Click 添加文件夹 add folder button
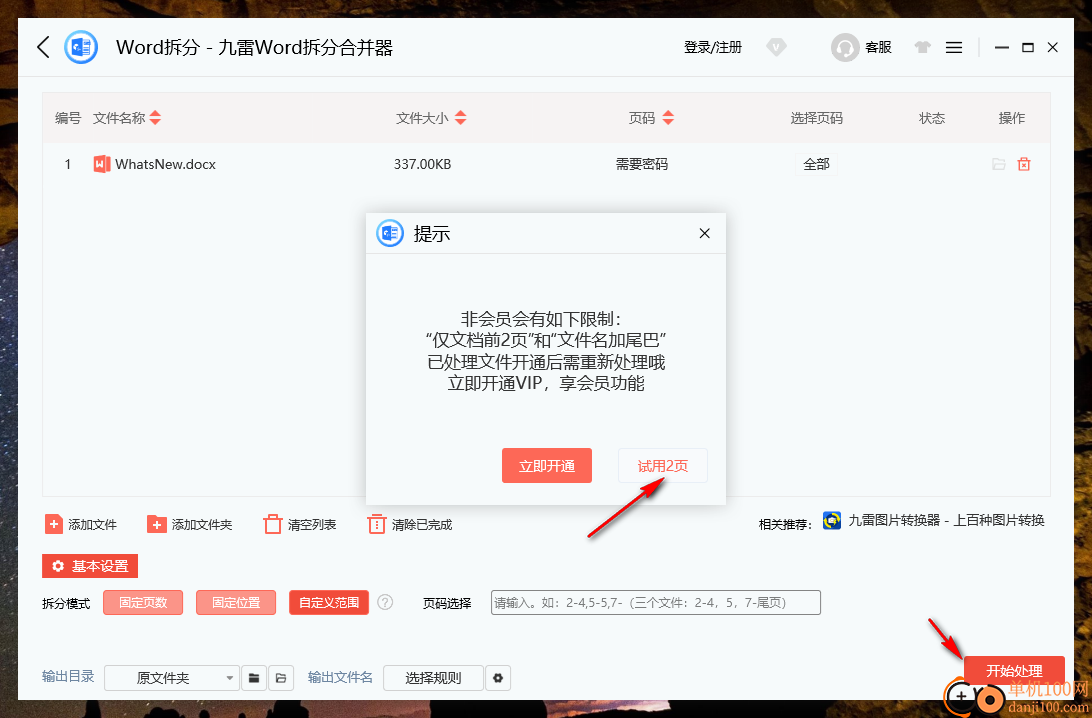The height and width of the screenshot is (718, 1092). click(189, 524)
